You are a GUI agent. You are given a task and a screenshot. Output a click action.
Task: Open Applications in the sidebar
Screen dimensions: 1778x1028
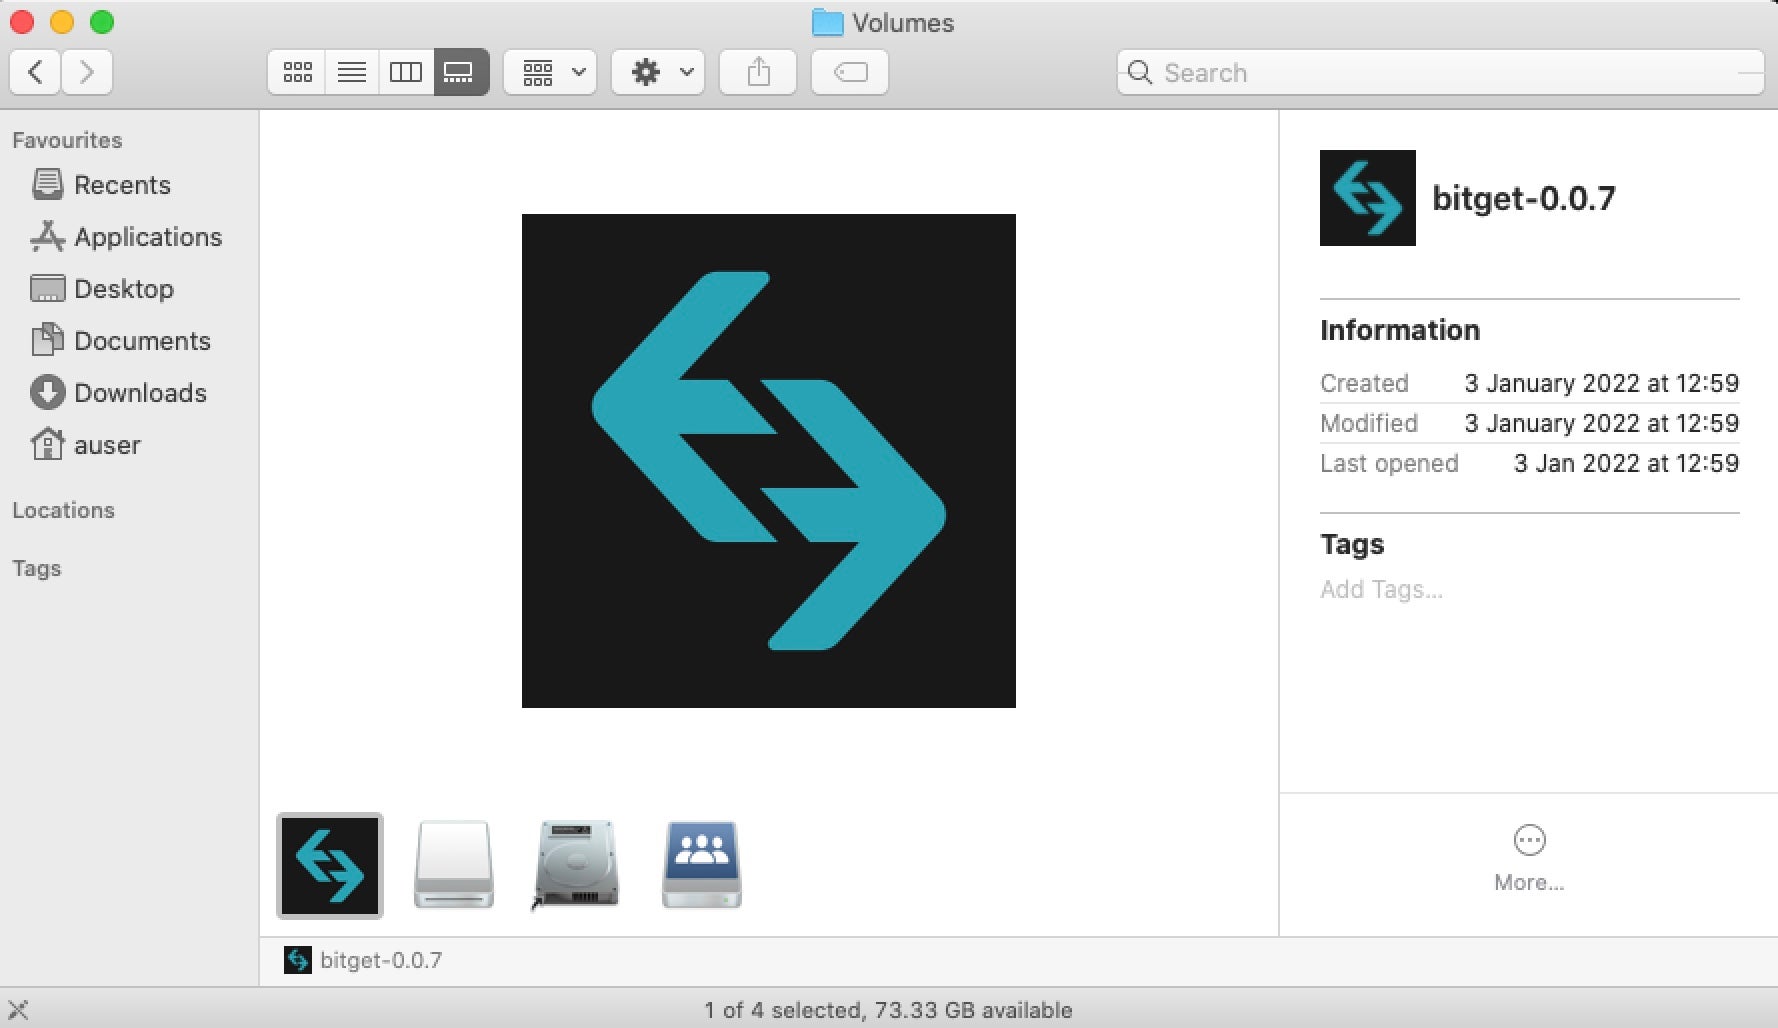[x=148, y=237]
